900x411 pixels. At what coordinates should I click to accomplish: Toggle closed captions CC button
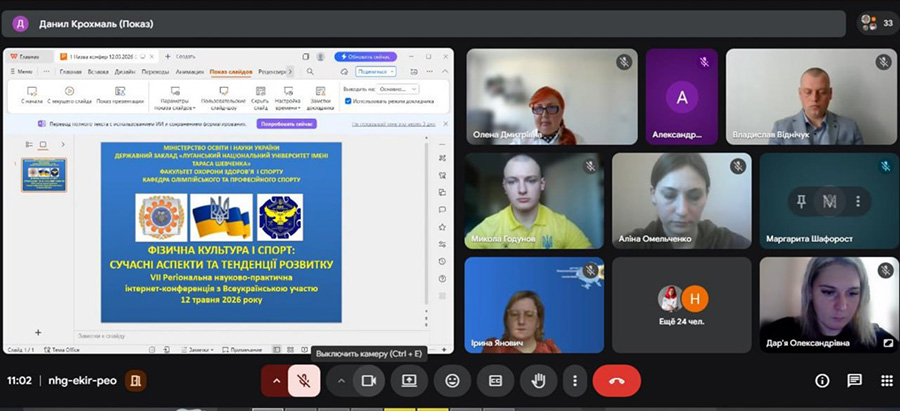point(495,381)
